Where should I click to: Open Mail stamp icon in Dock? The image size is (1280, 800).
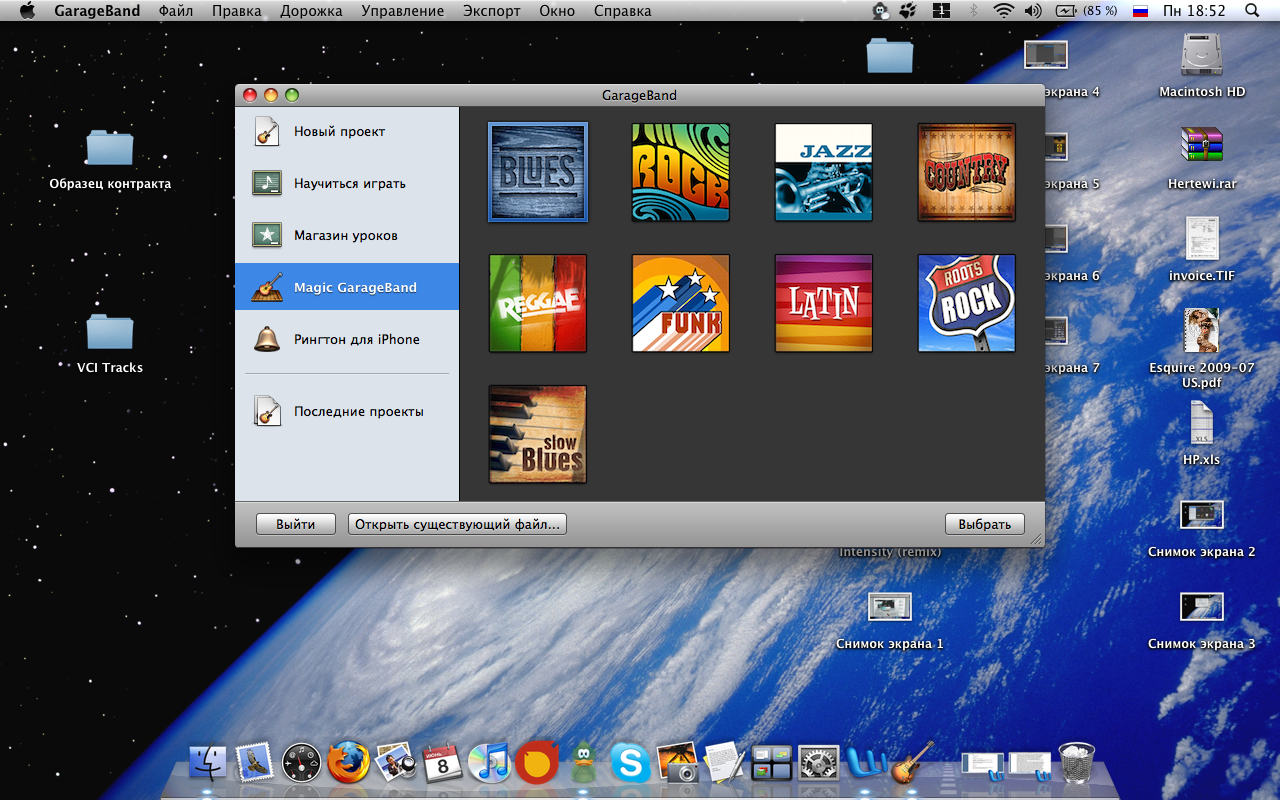255,763
